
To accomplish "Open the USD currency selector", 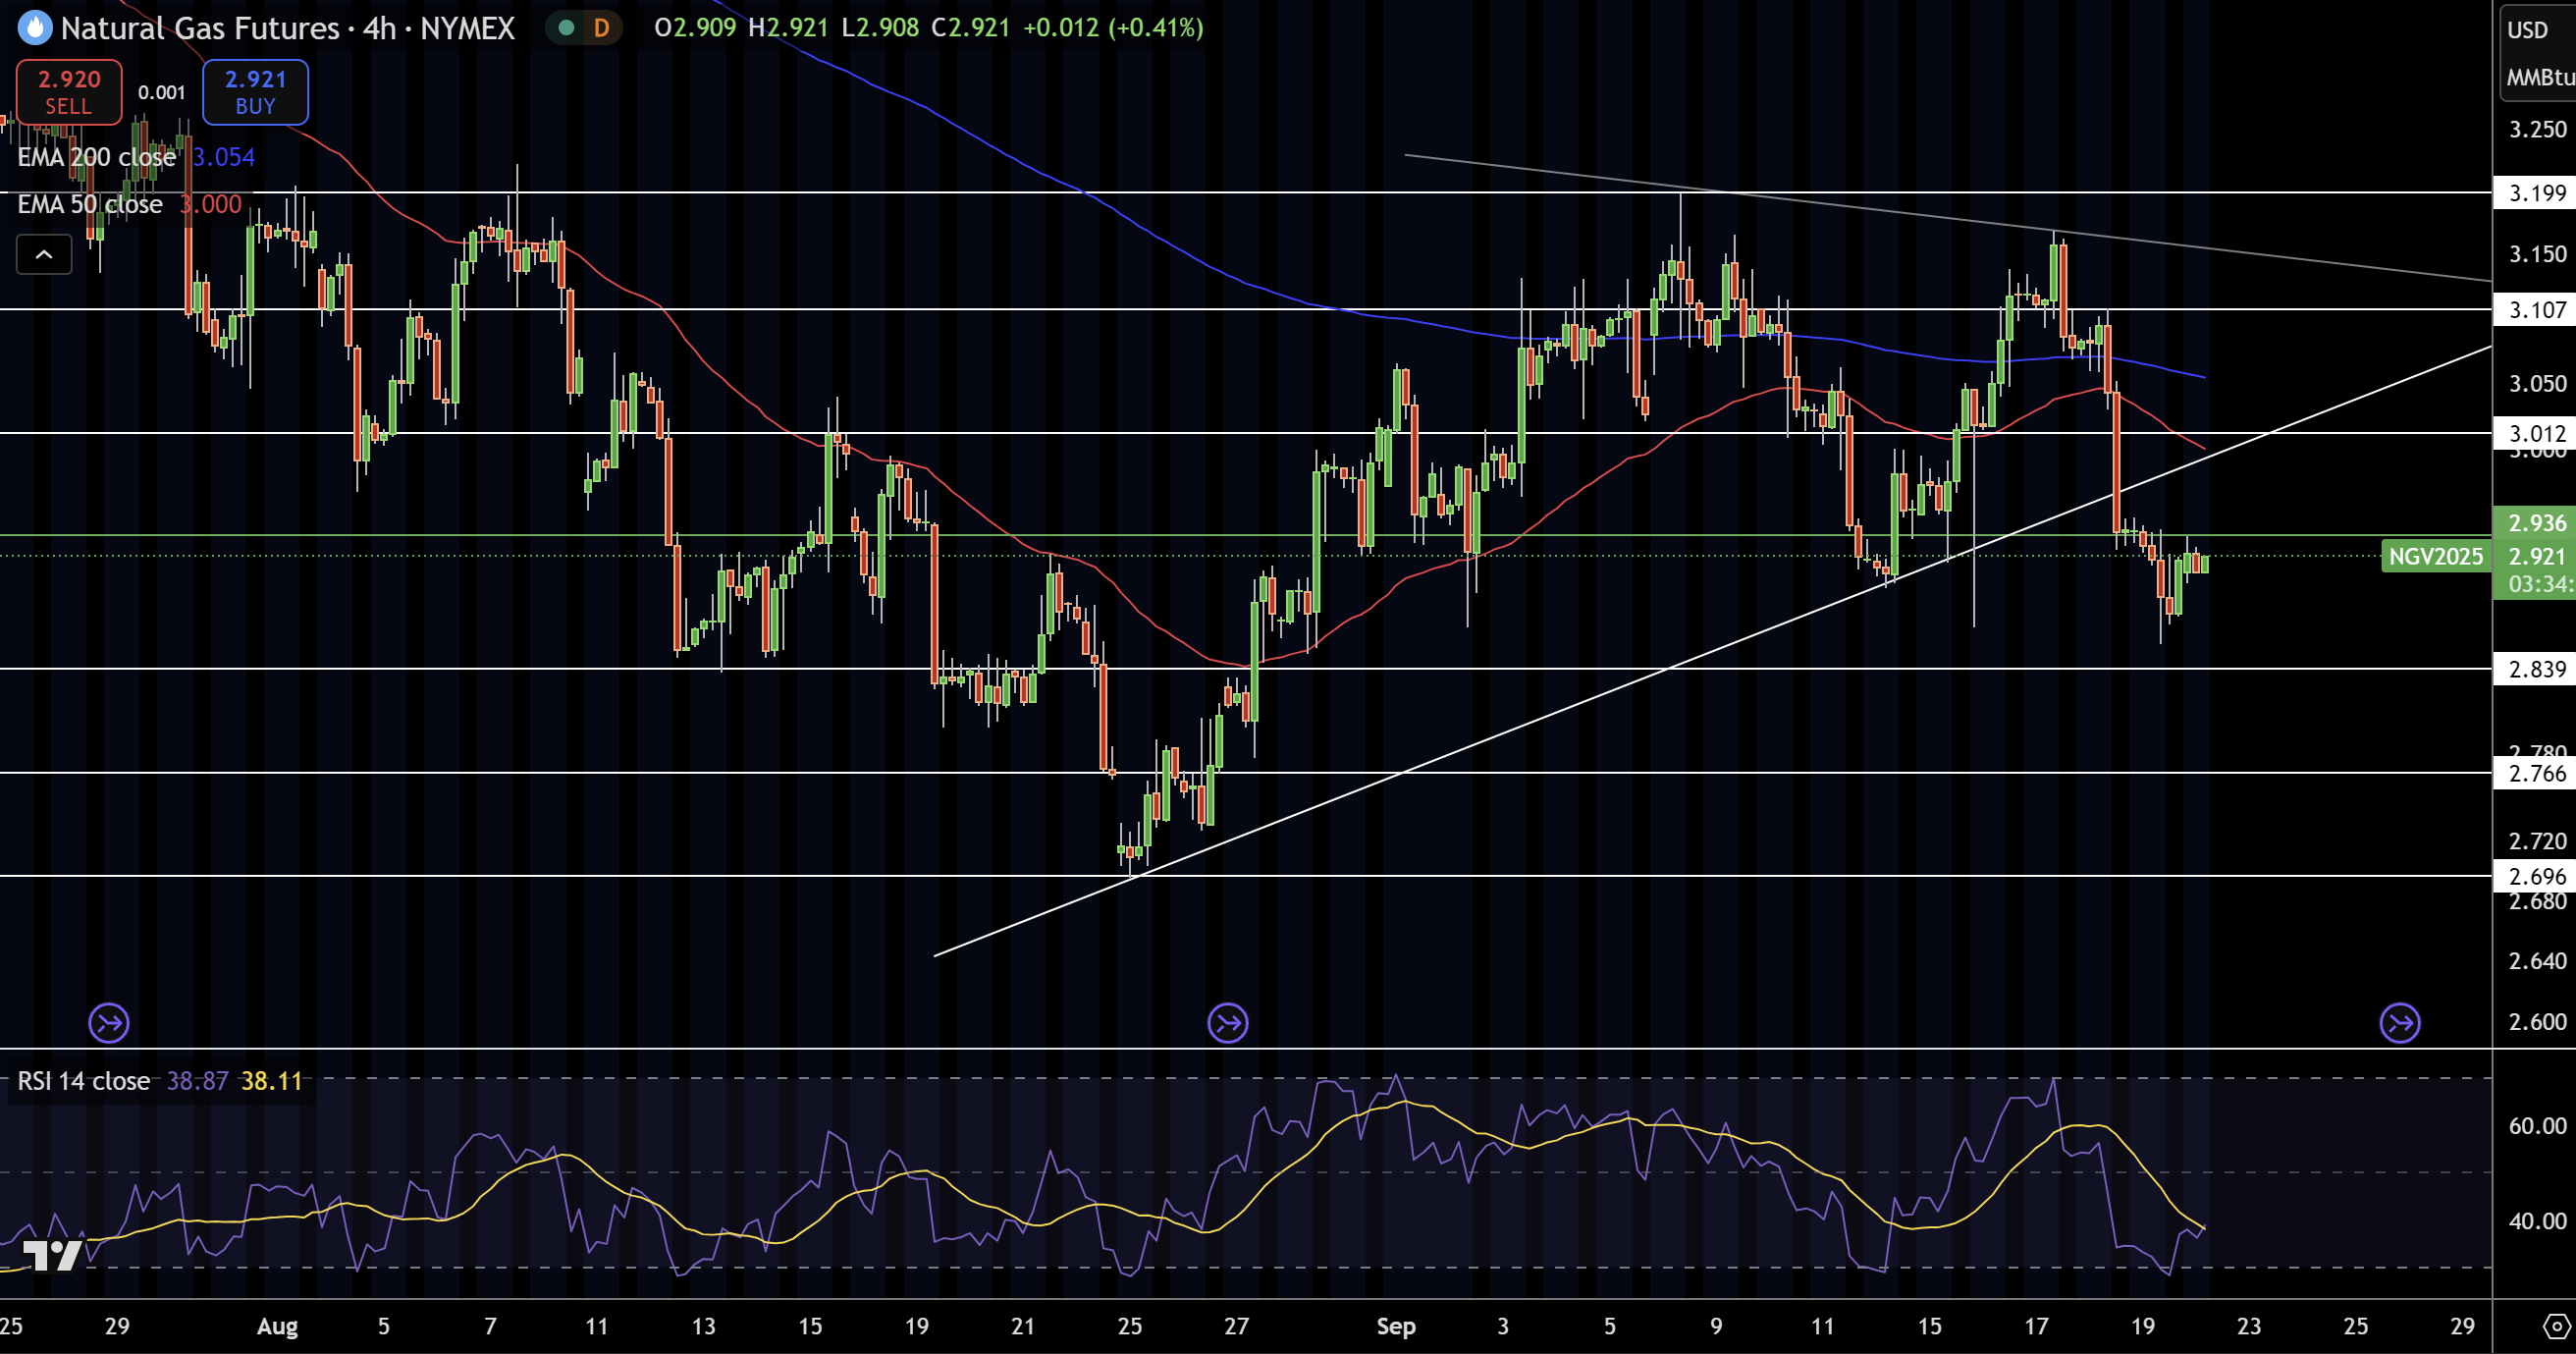I will point(2526,30).
